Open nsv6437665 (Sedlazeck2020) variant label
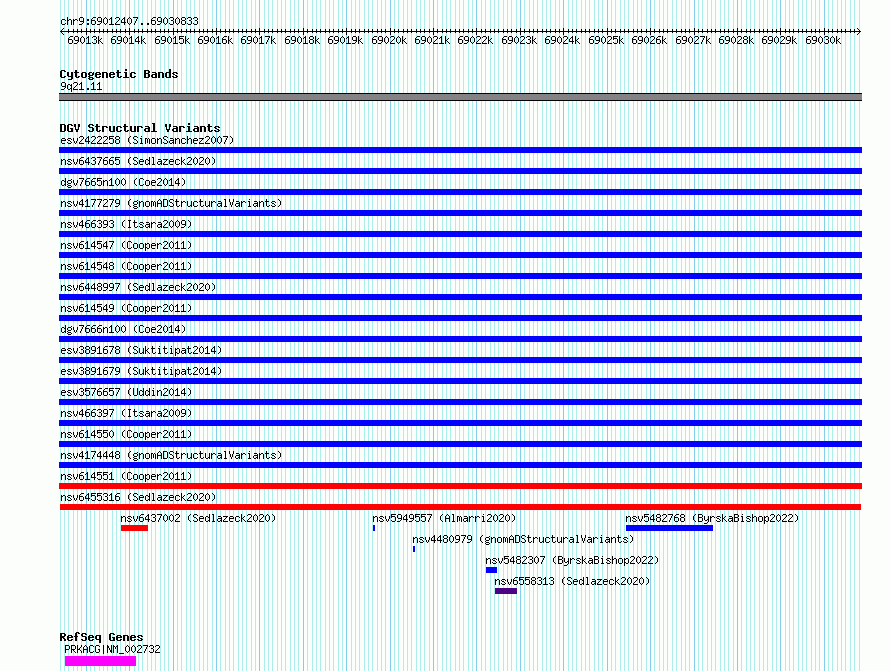Image resolution: width=890 pixels, height=671 pixels. [x=138, y=161]
